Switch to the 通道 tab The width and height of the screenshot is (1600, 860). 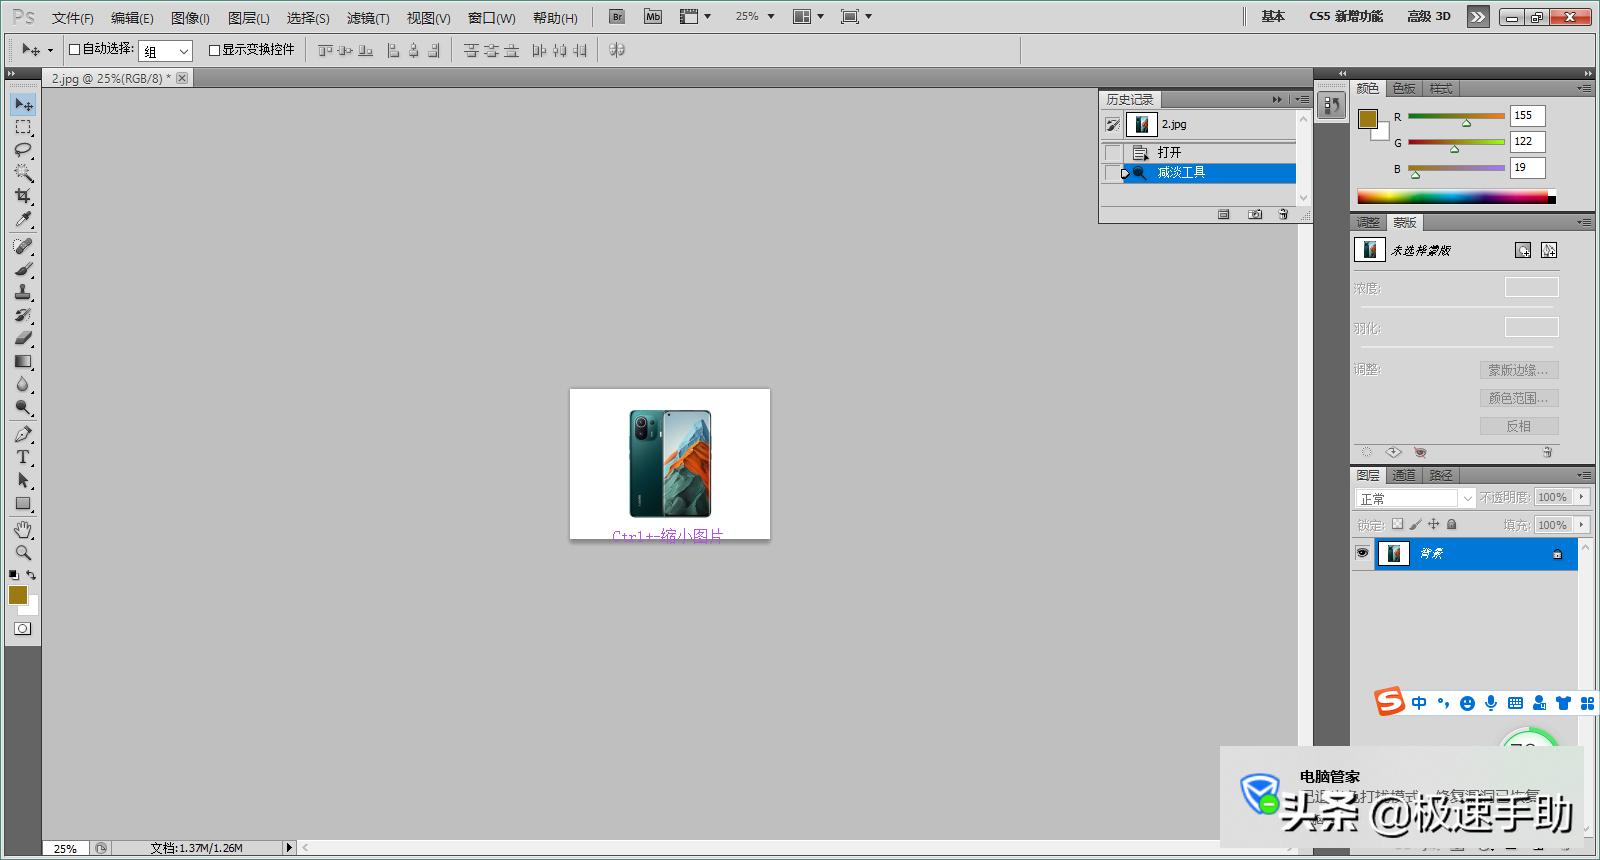[1404, 475]
